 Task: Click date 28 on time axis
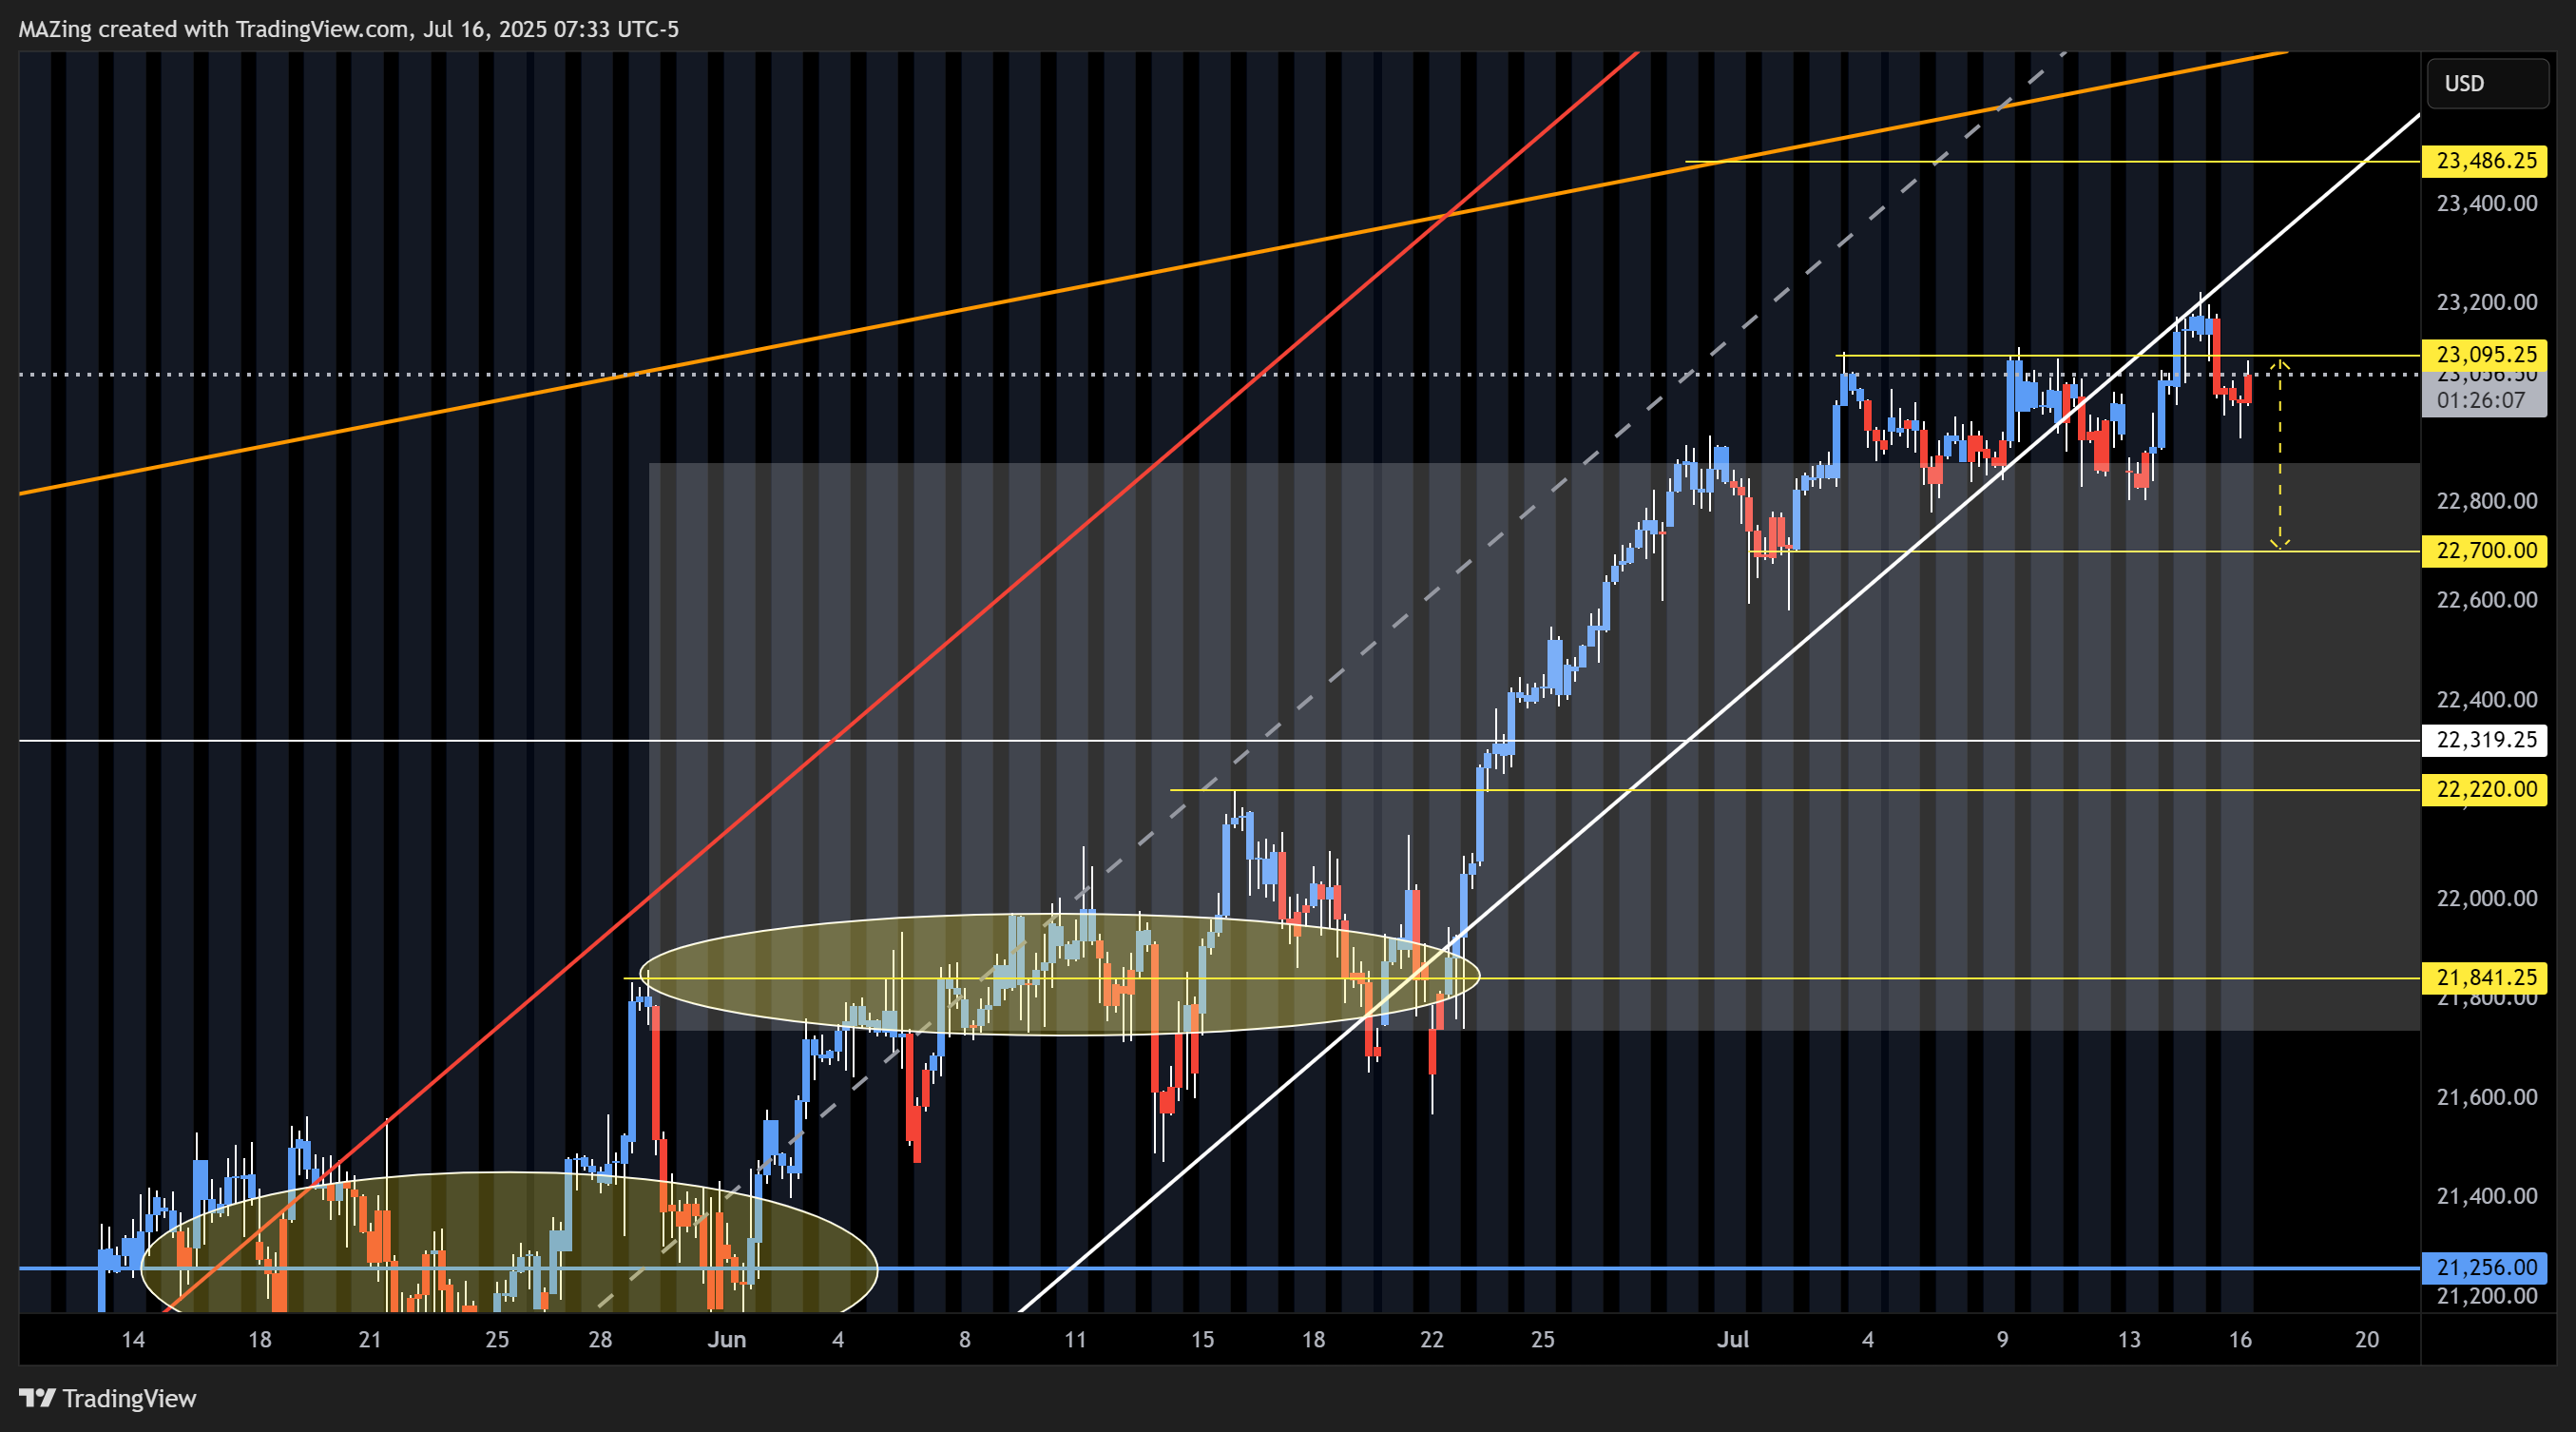(x=600, y=1340)
